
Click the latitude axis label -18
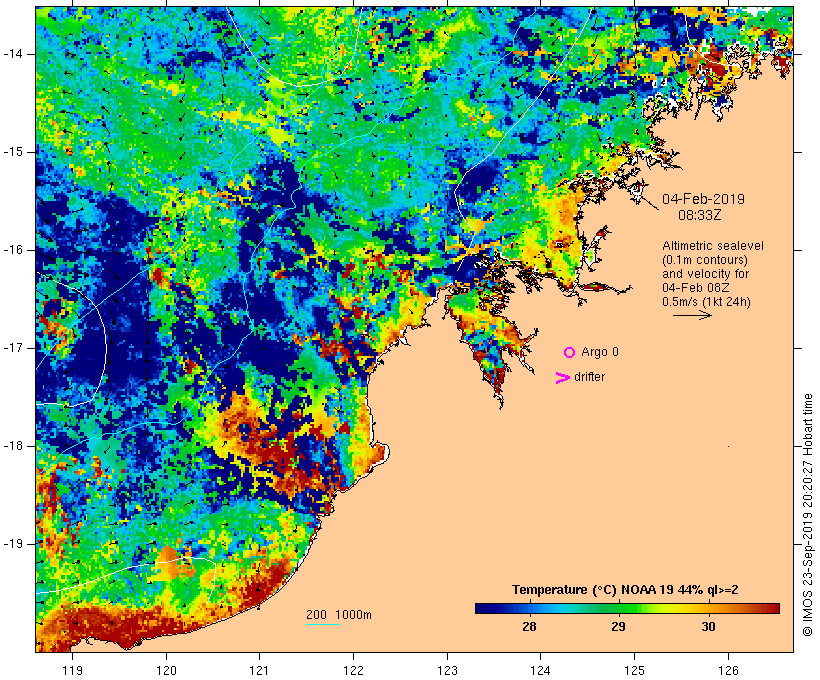click(x=12, y=446)
